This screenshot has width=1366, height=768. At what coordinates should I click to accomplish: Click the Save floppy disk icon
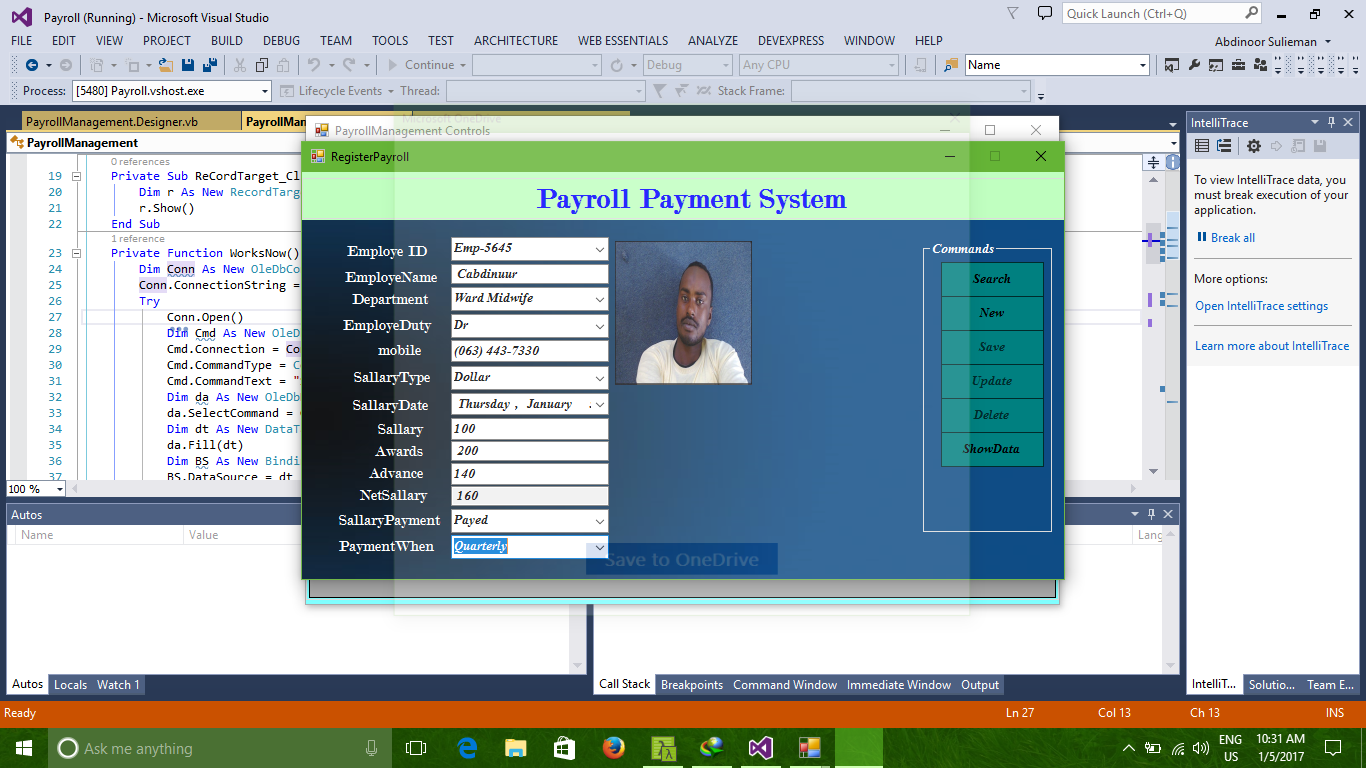188,65
